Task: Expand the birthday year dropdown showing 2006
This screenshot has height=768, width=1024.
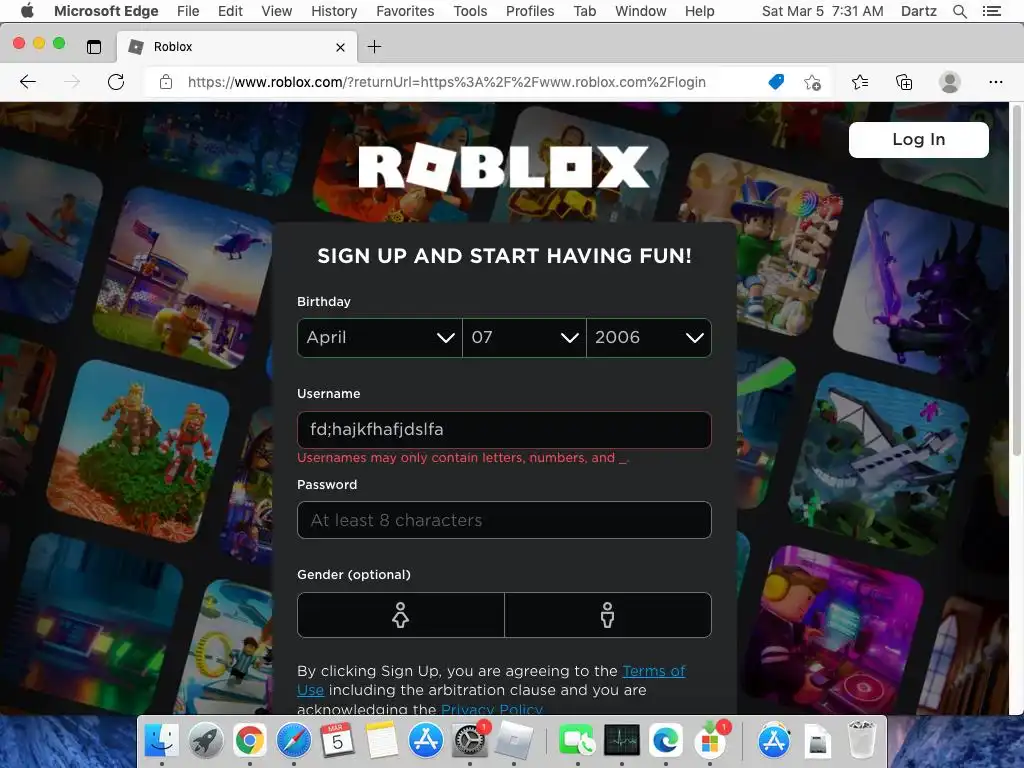Action: coord(649,338)
